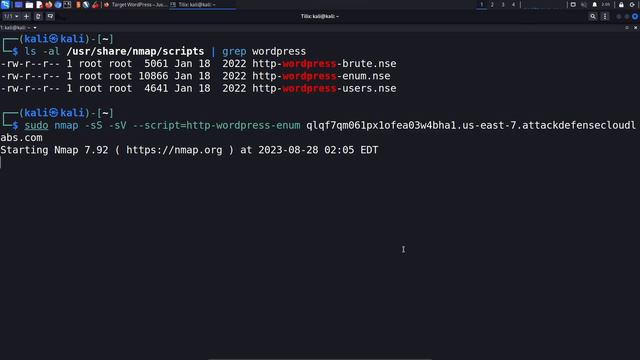Launch the Chromium browser icon in panel
This screenshot has width=640, height=360.
click(58, 5)
